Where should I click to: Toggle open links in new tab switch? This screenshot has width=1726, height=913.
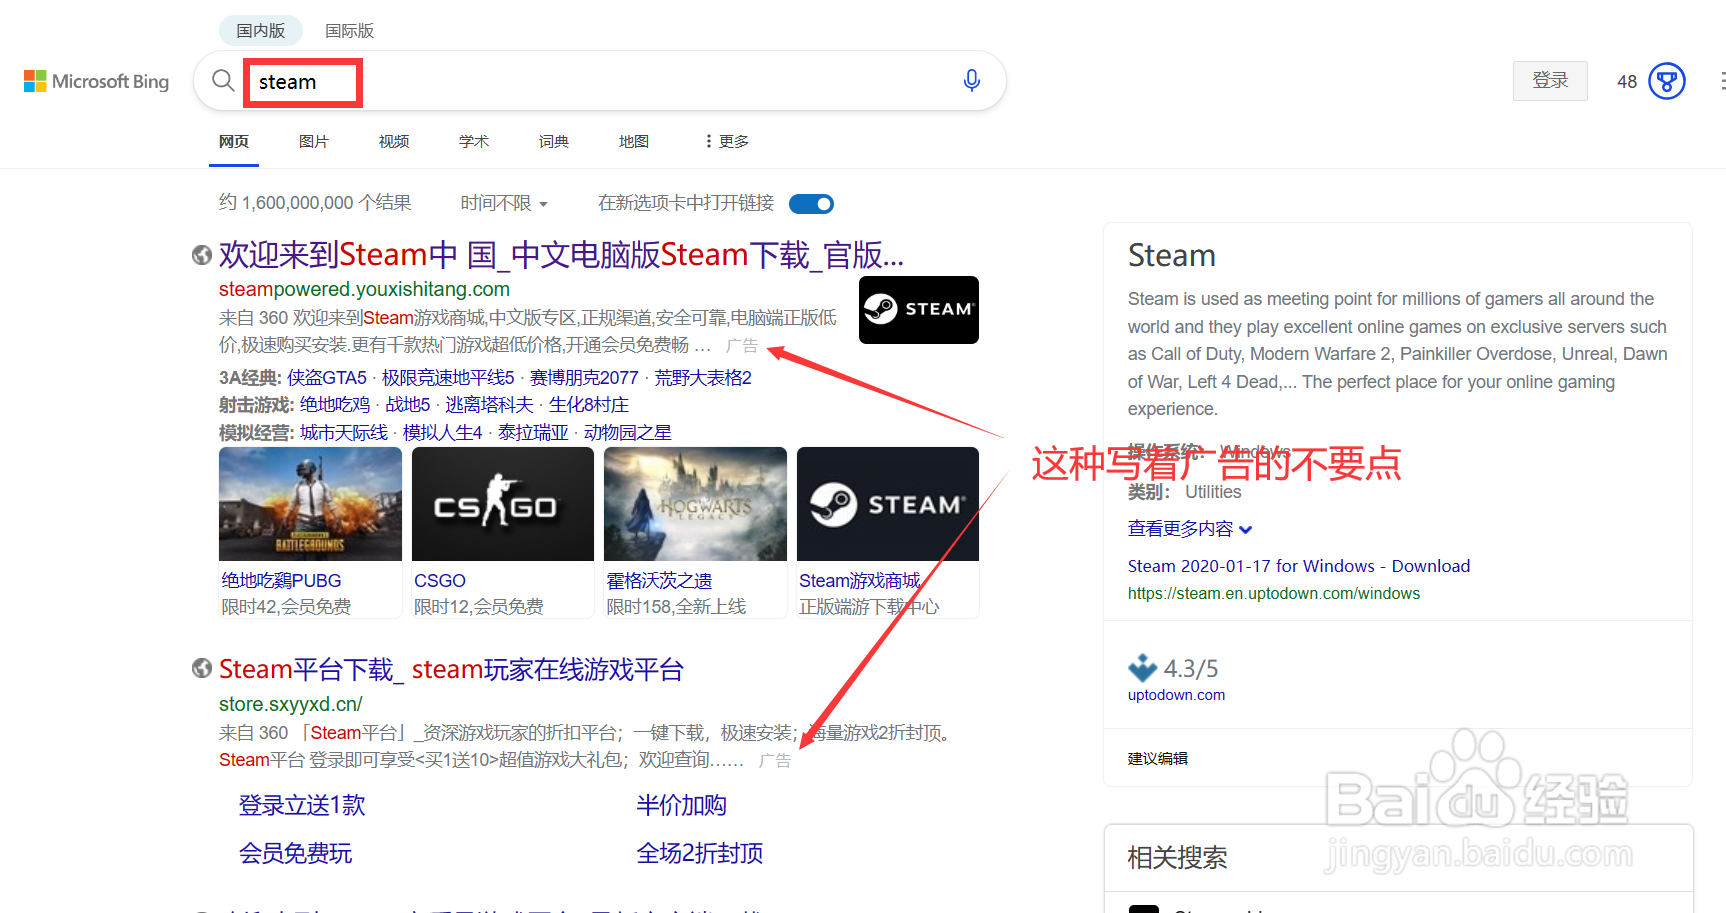tap(811, 204)
